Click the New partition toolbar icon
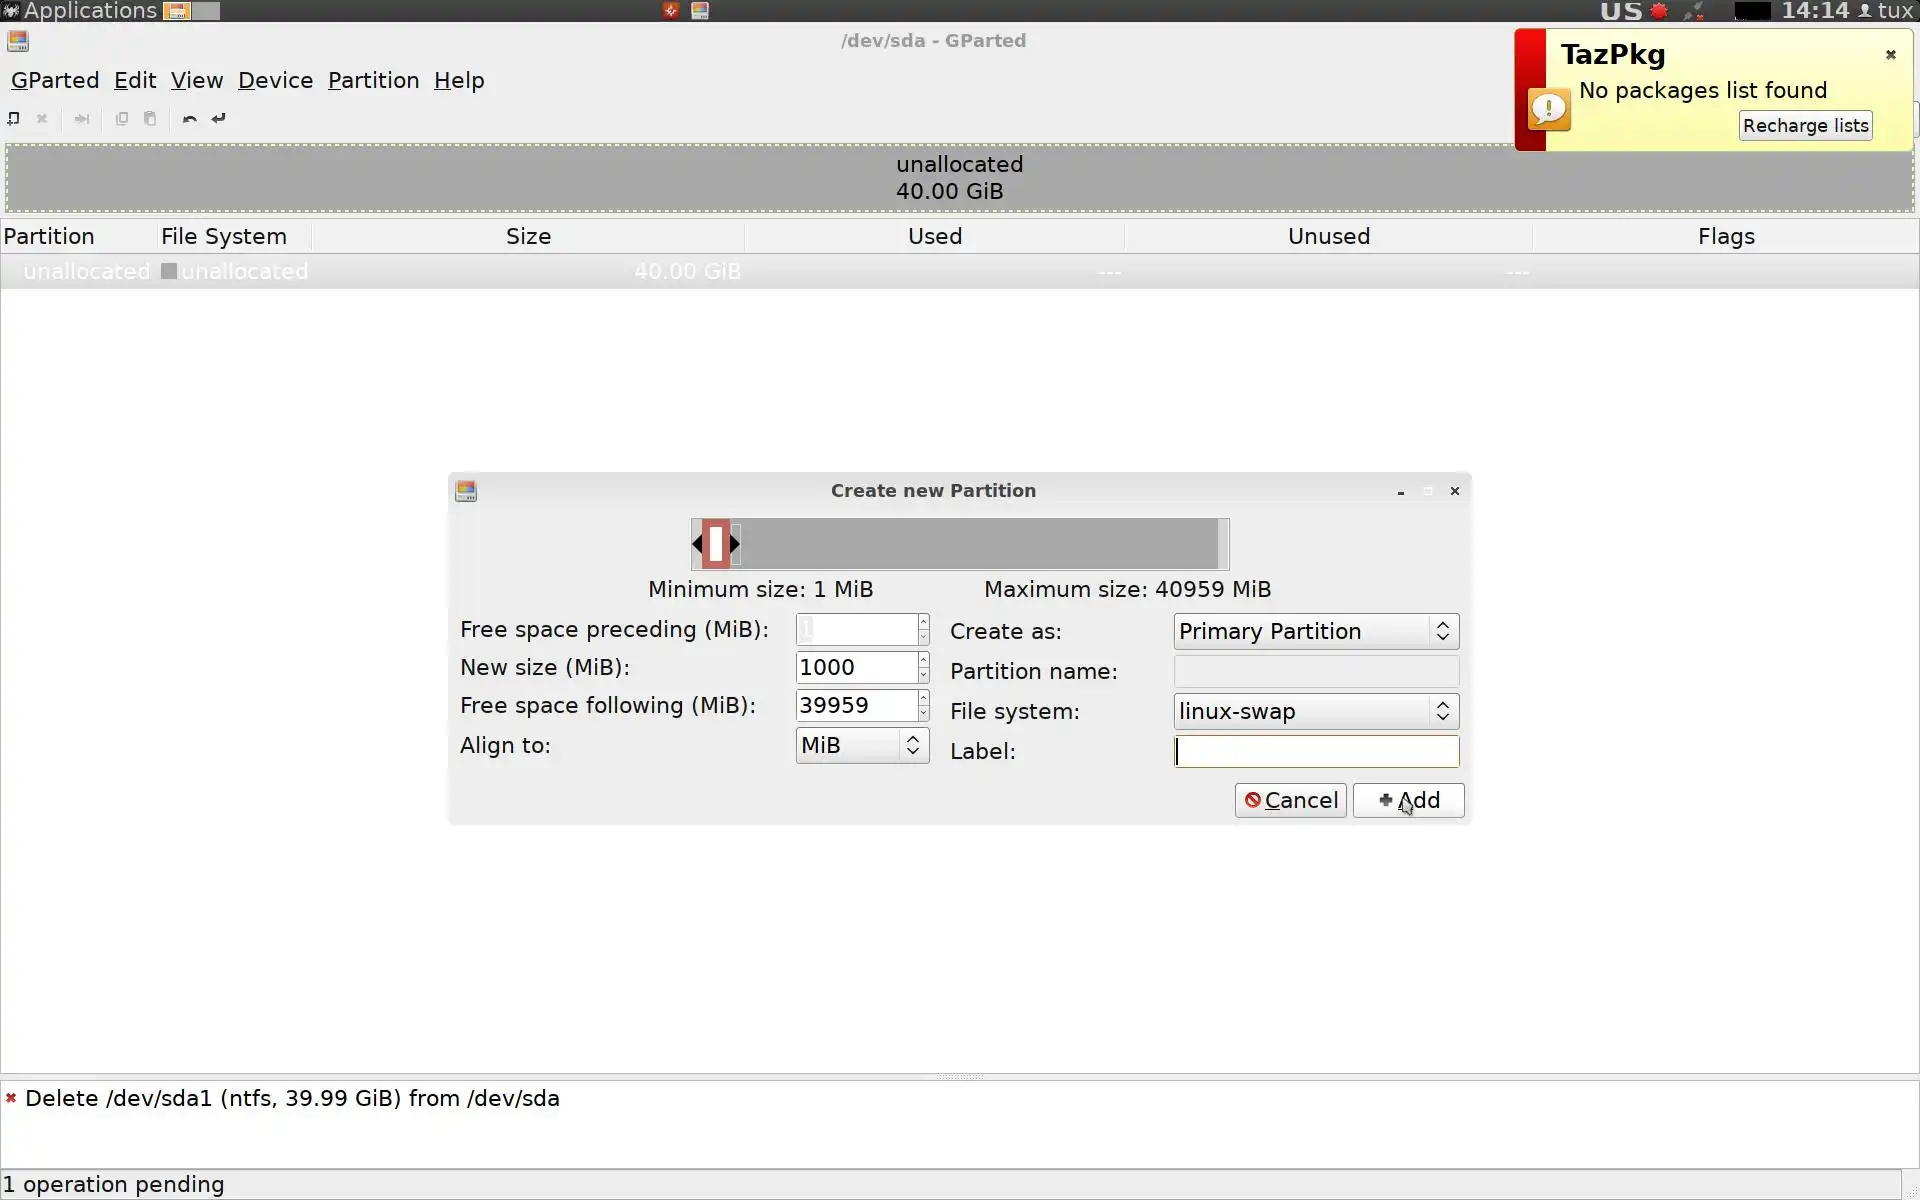The width and height of the screenshot is (1920, 1200). (x=14, y=118)
